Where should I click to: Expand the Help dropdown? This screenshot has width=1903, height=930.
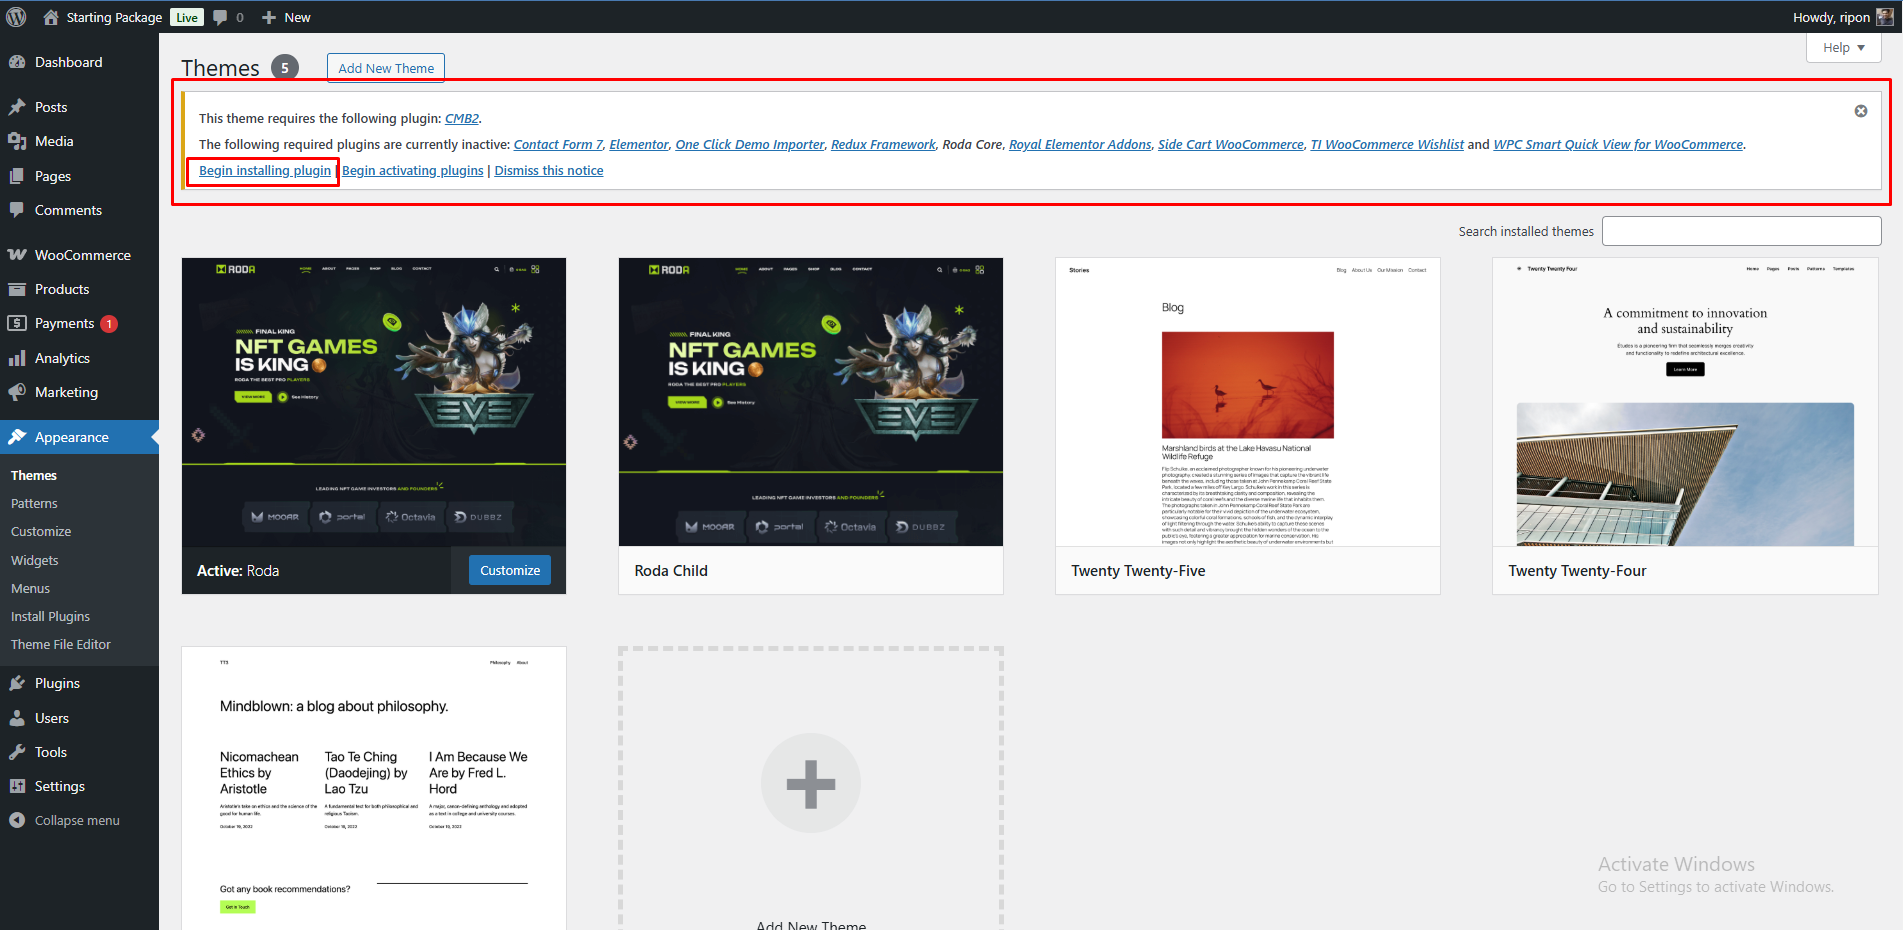tap(1844, 47)
